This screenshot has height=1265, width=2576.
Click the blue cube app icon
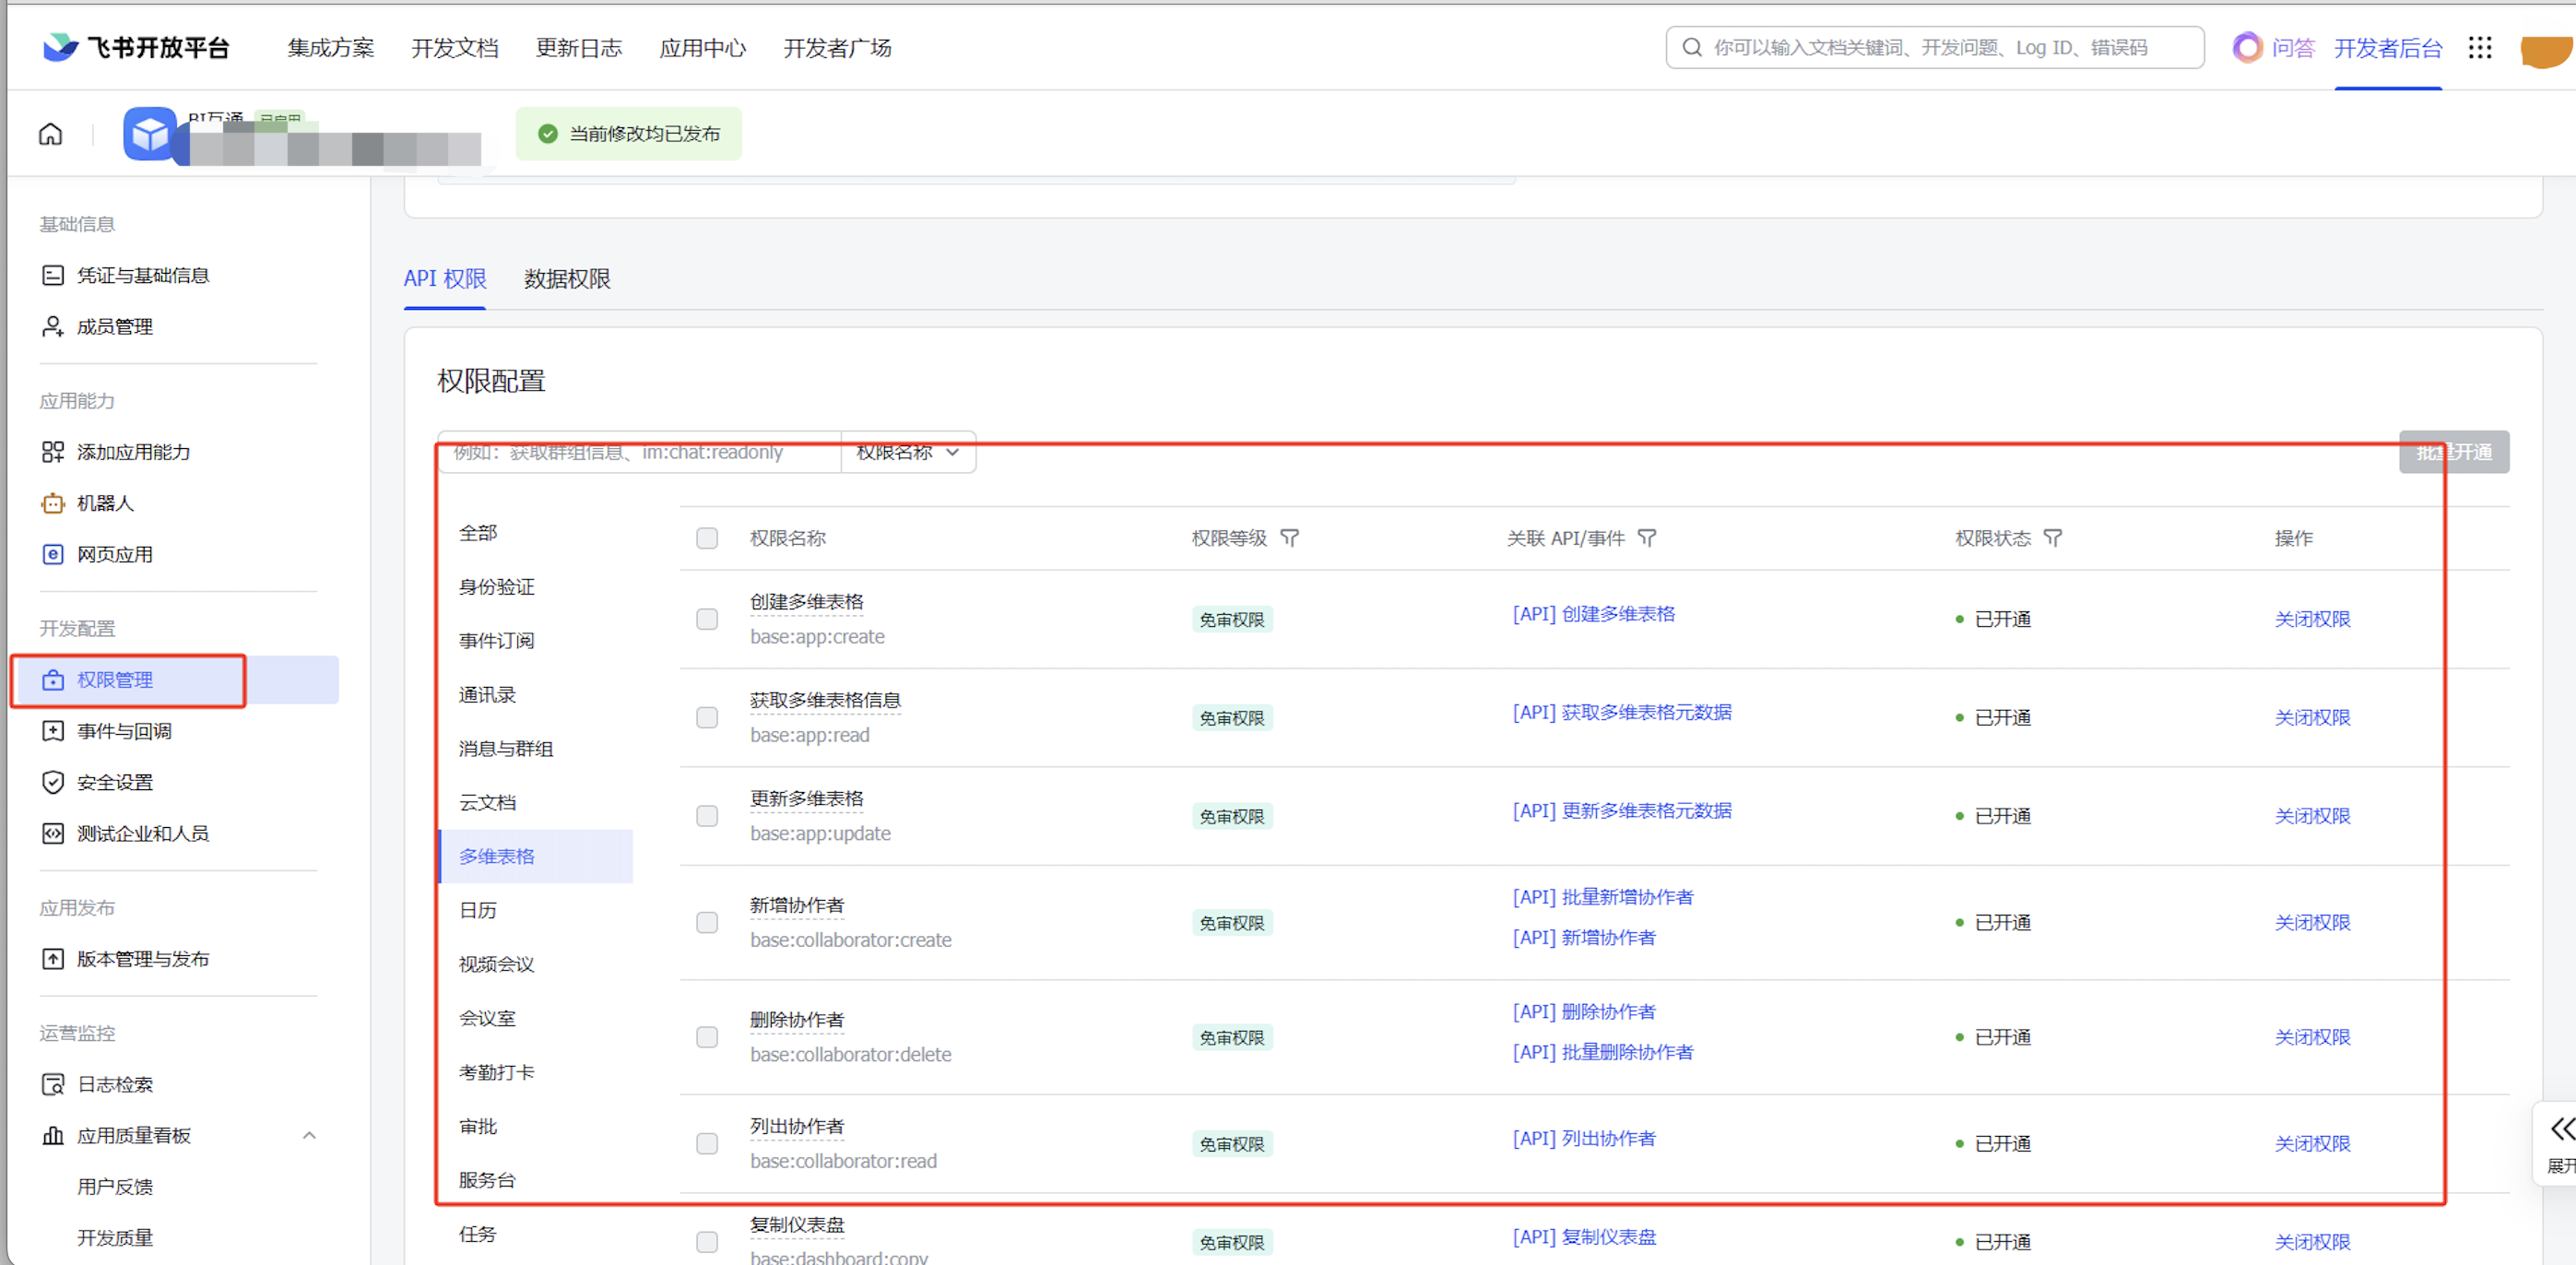(150, 134)
